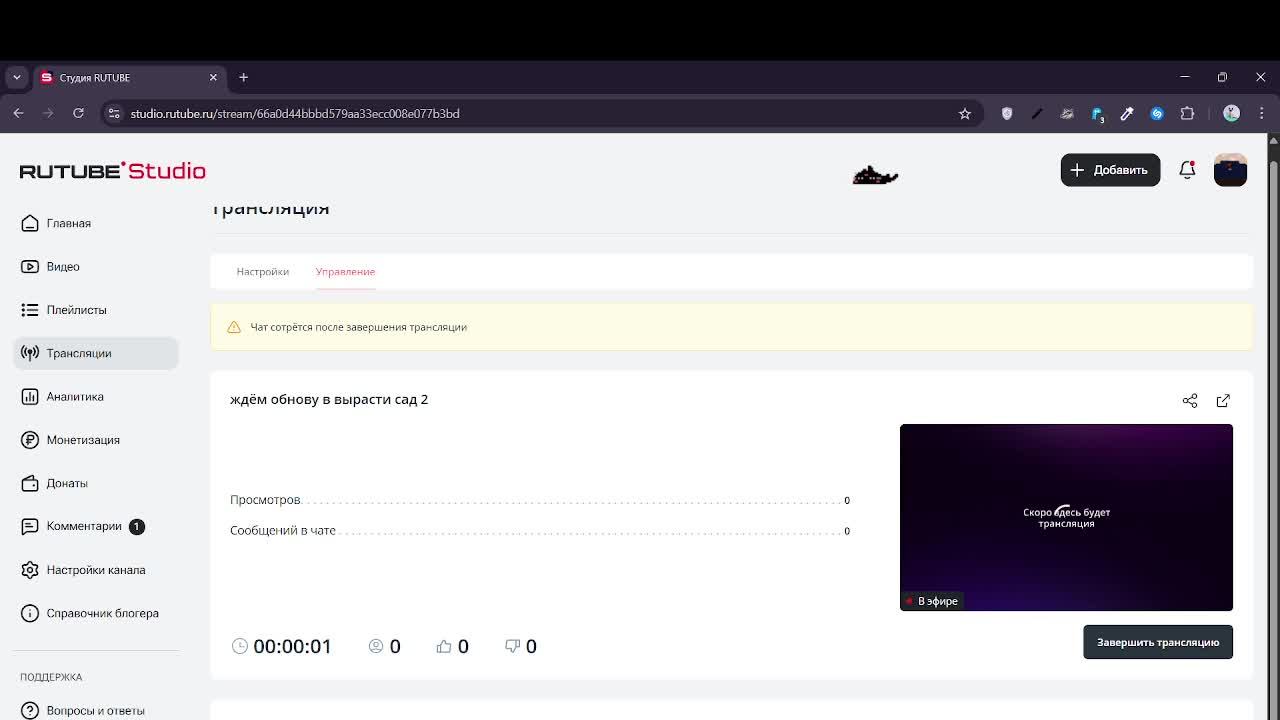Click the Добавить button
This screenshot has width=1280, height=720.
tap(1110, 170)
